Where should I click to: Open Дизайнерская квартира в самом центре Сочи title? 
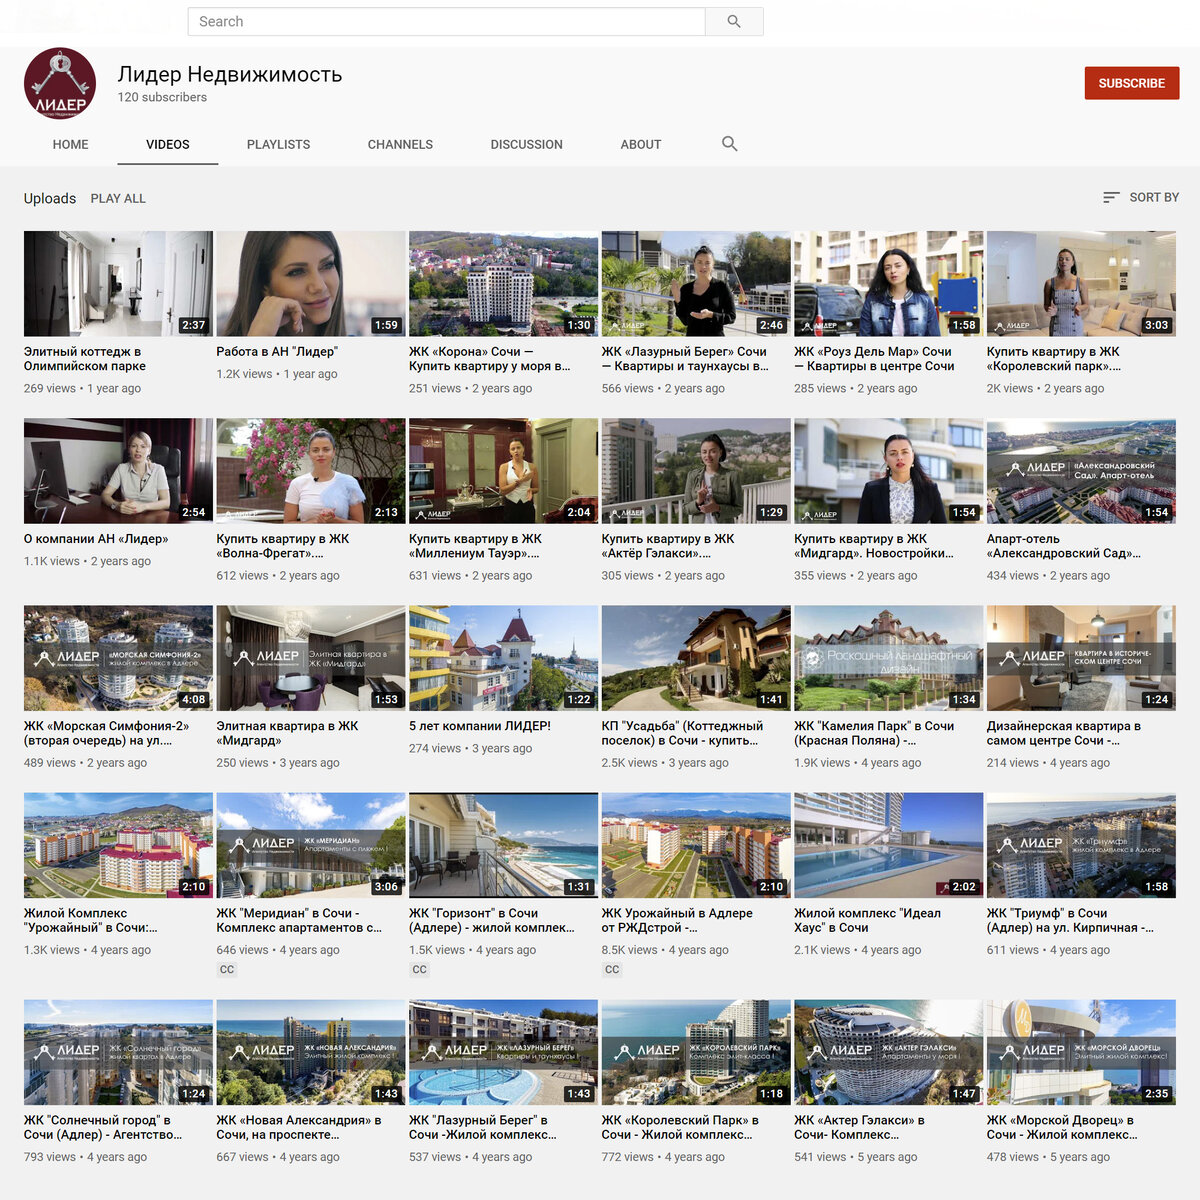coord(1064,733)
